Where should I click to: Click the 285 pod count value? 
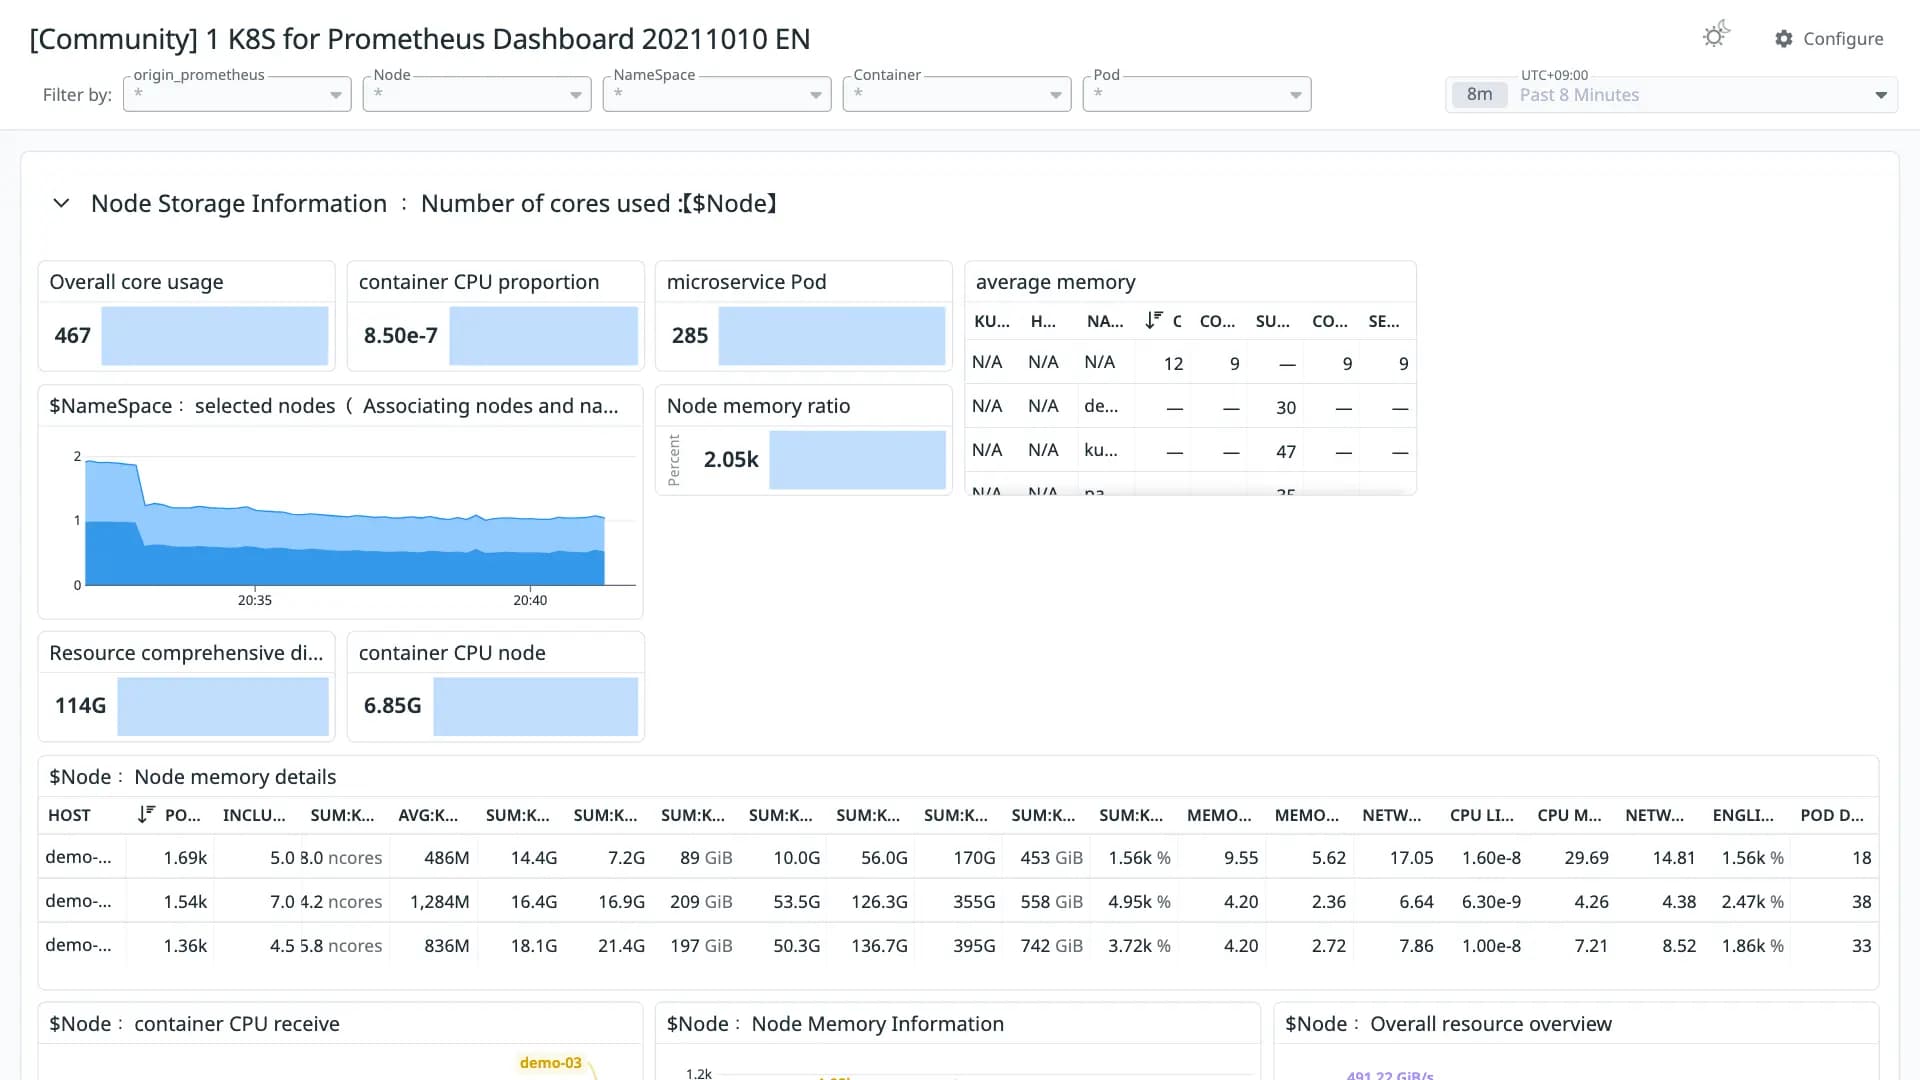(x=690, y=335)
